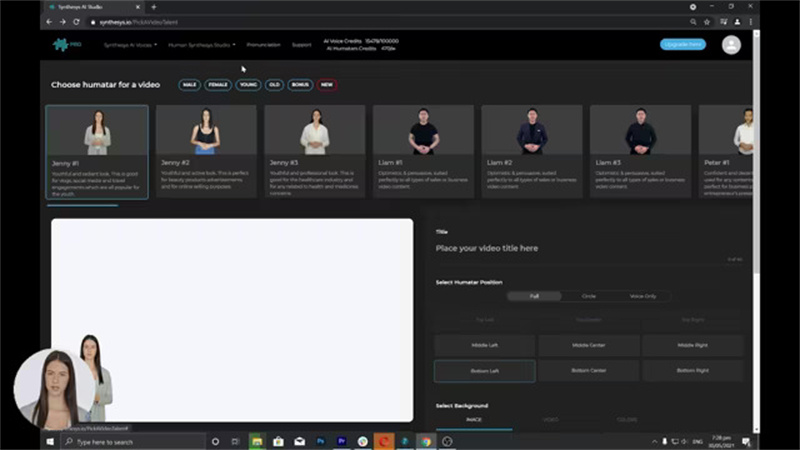Place humatar at Bottom Left
Screen dimensions: 800x450
point(485,371)
